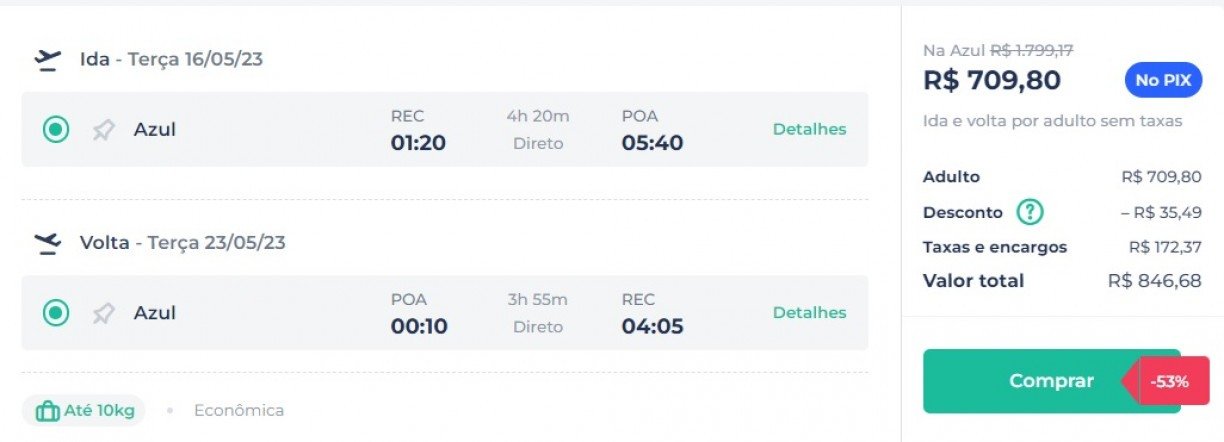Click the landing plane icon beside Volta

[47, 243]
